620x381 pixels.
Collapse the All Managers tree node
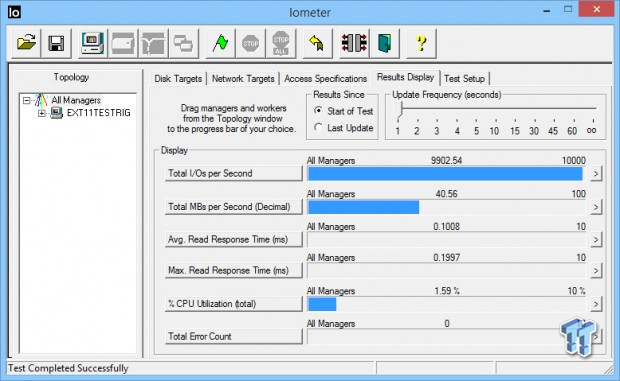26,100
